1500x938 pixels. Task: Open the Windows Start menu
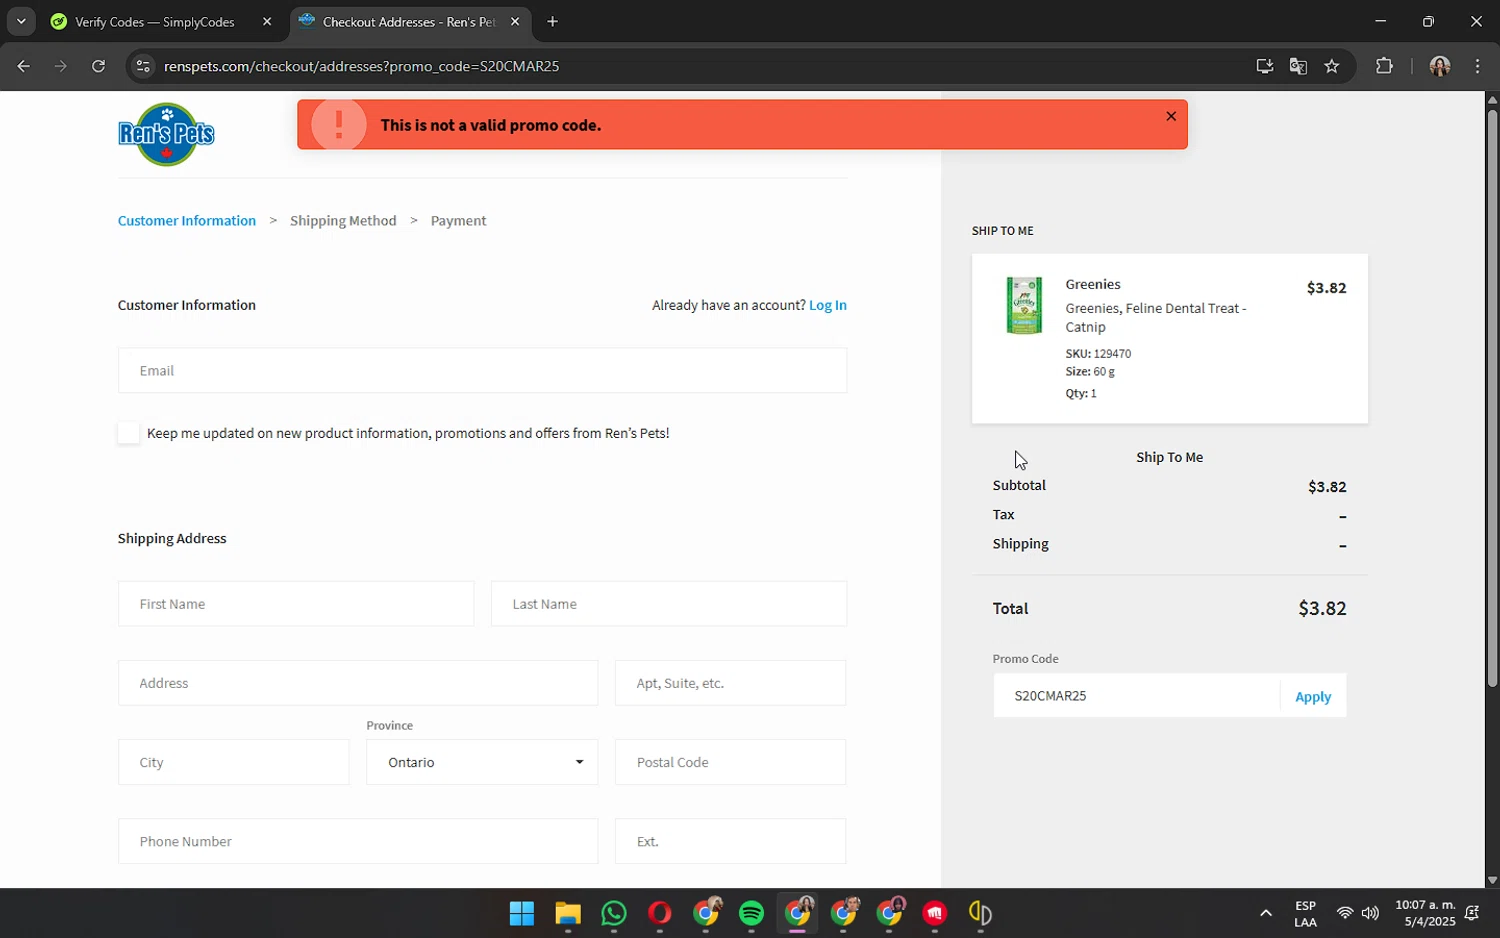coord(522,913)
